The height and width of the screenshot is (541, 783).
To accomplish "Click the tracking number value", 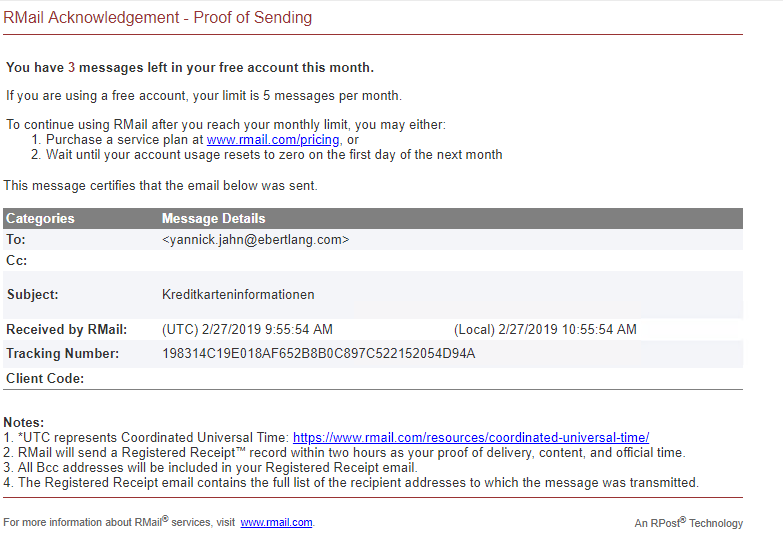I will (318, 354).
